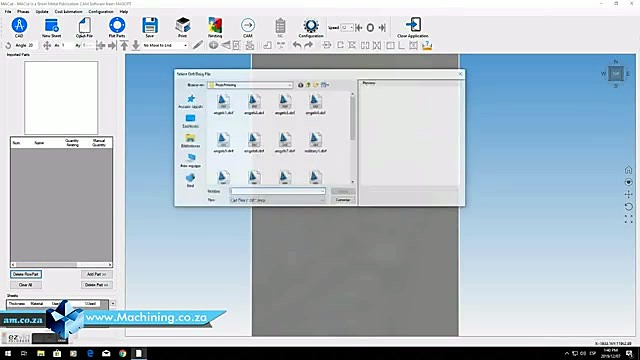
Task: Click the Add Part >> button
Action: 97,274
